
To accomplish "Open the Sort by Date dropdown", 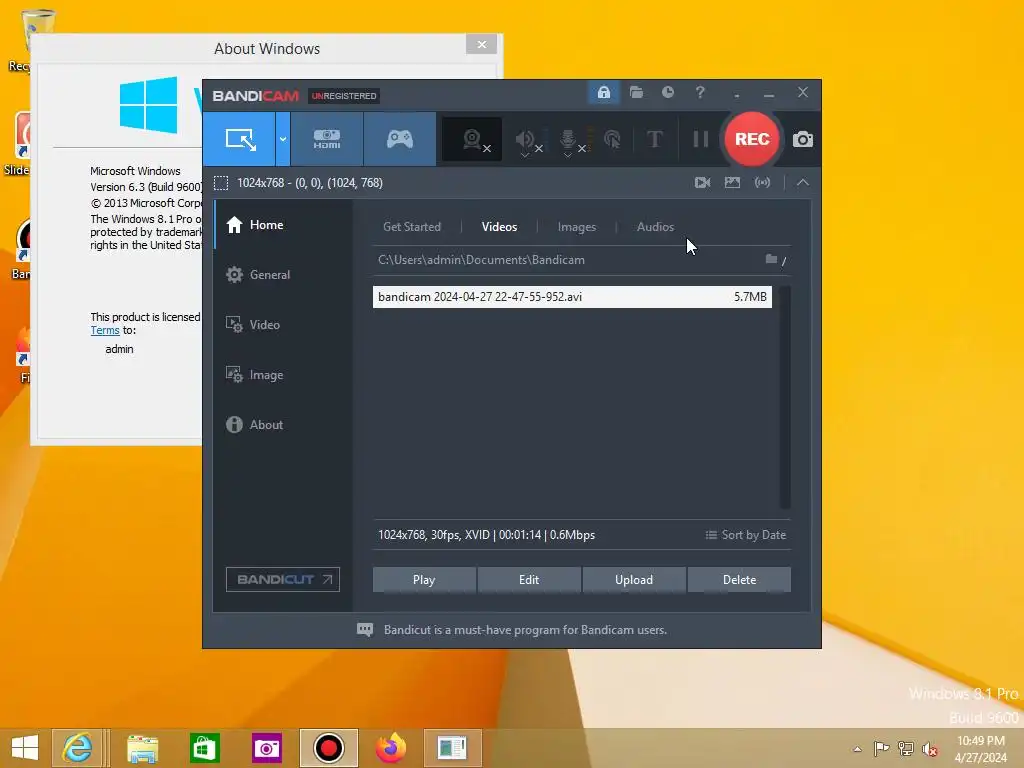I will pos(746,535).
